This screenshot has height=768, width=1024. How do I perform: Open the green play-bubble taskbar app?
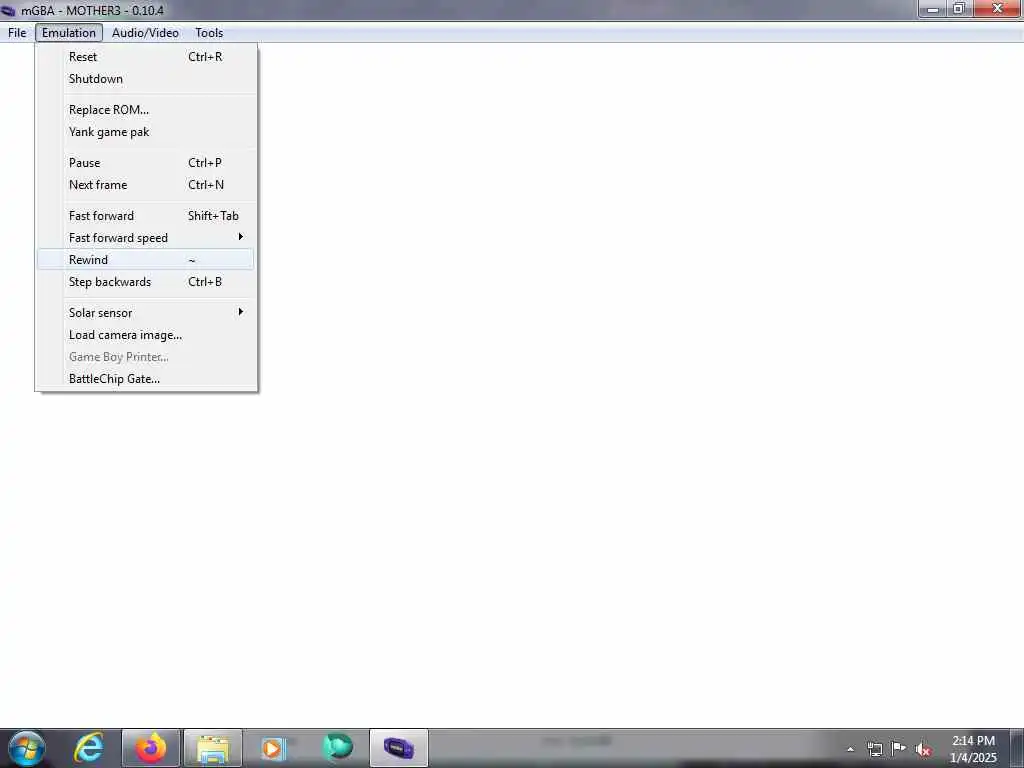(x=338, y=746)
